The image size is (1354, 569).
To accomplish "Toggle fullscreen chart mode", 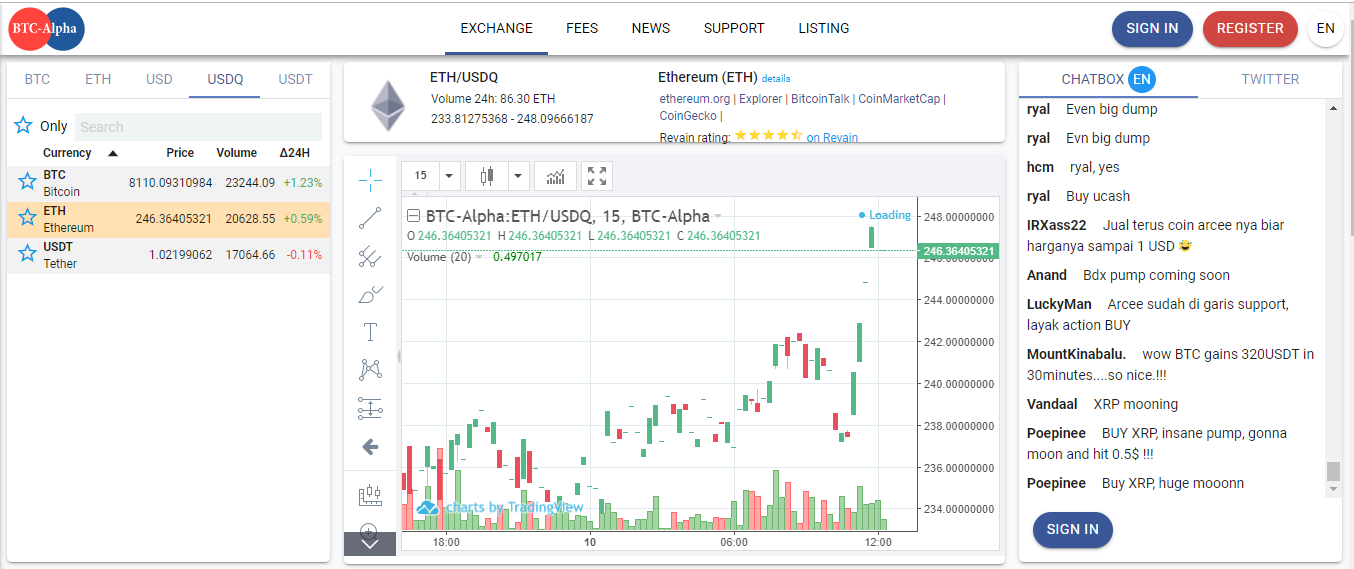I will point(597,176).
